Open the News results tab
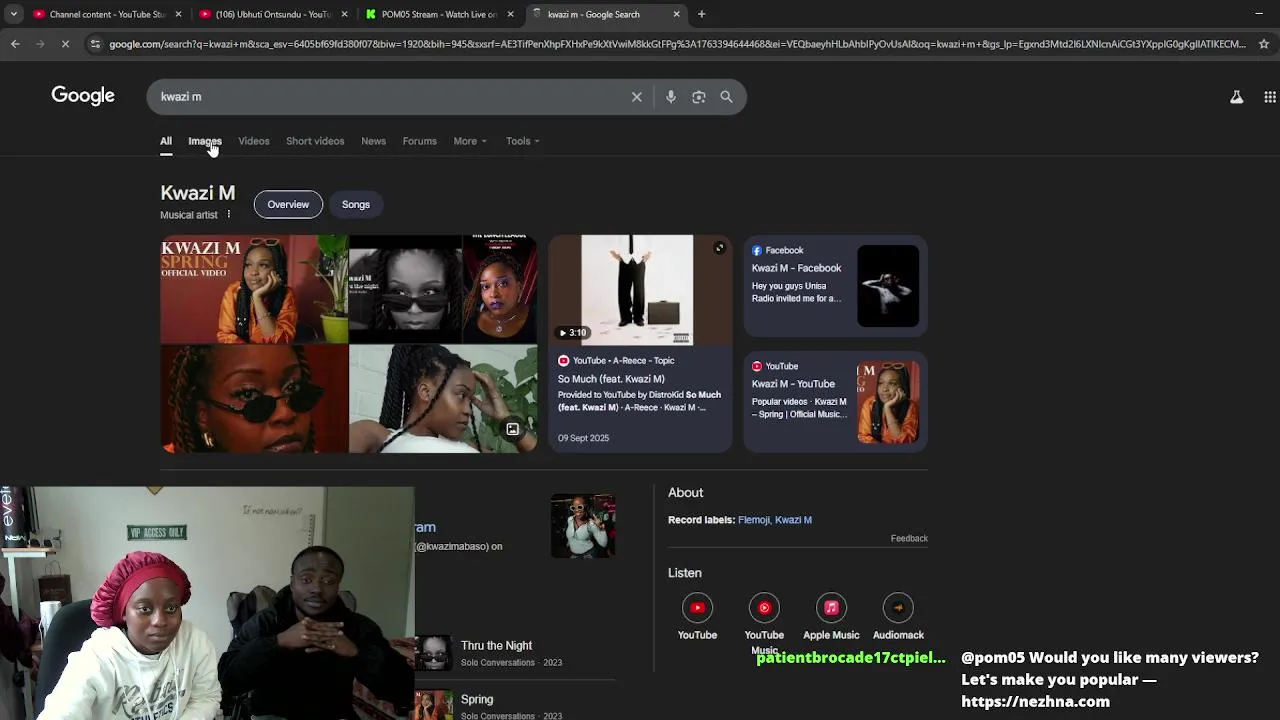Viewport: 1280px width, 720px height. pyautogui.click(x=373, y=141)
